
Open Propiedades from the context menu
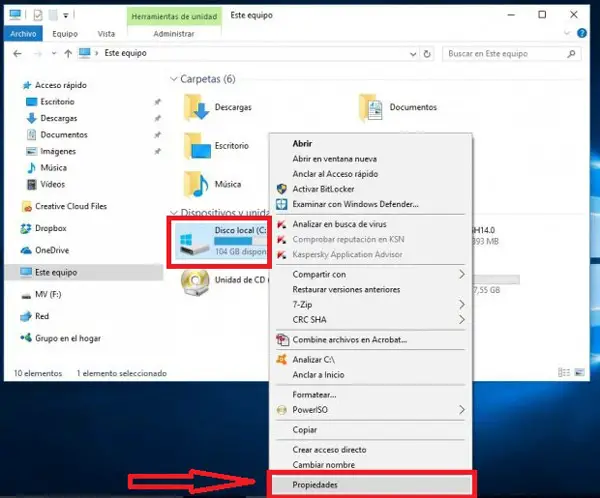371,485
